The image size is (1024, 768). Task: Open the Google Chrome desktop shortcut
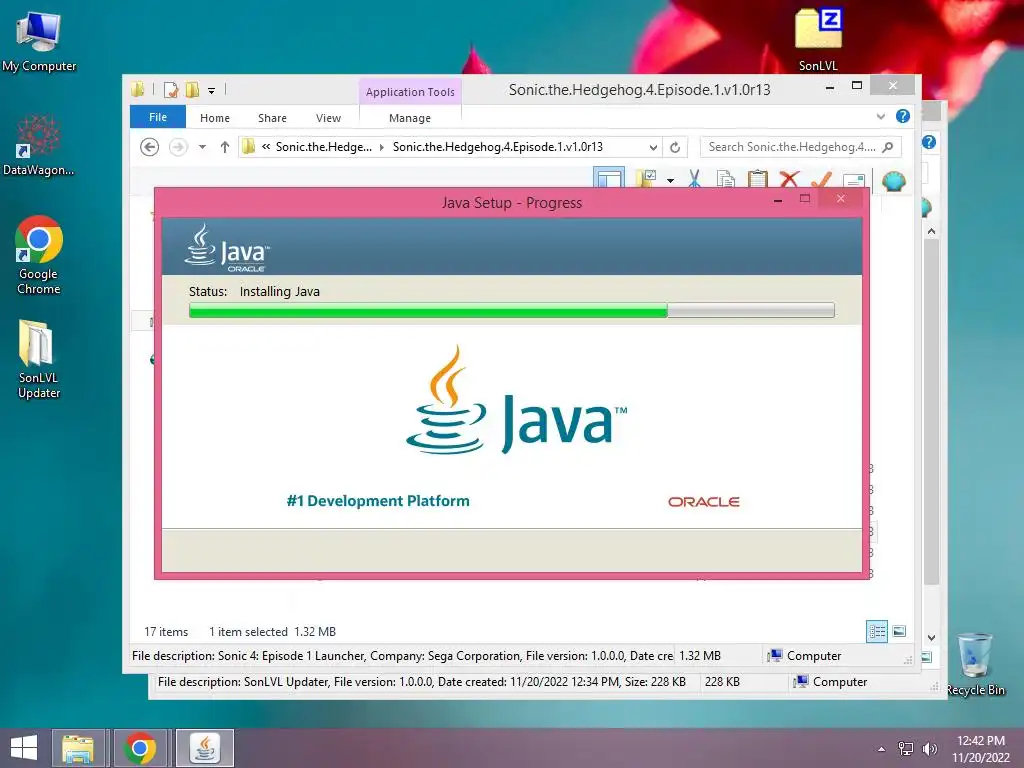tap(39, 255)
